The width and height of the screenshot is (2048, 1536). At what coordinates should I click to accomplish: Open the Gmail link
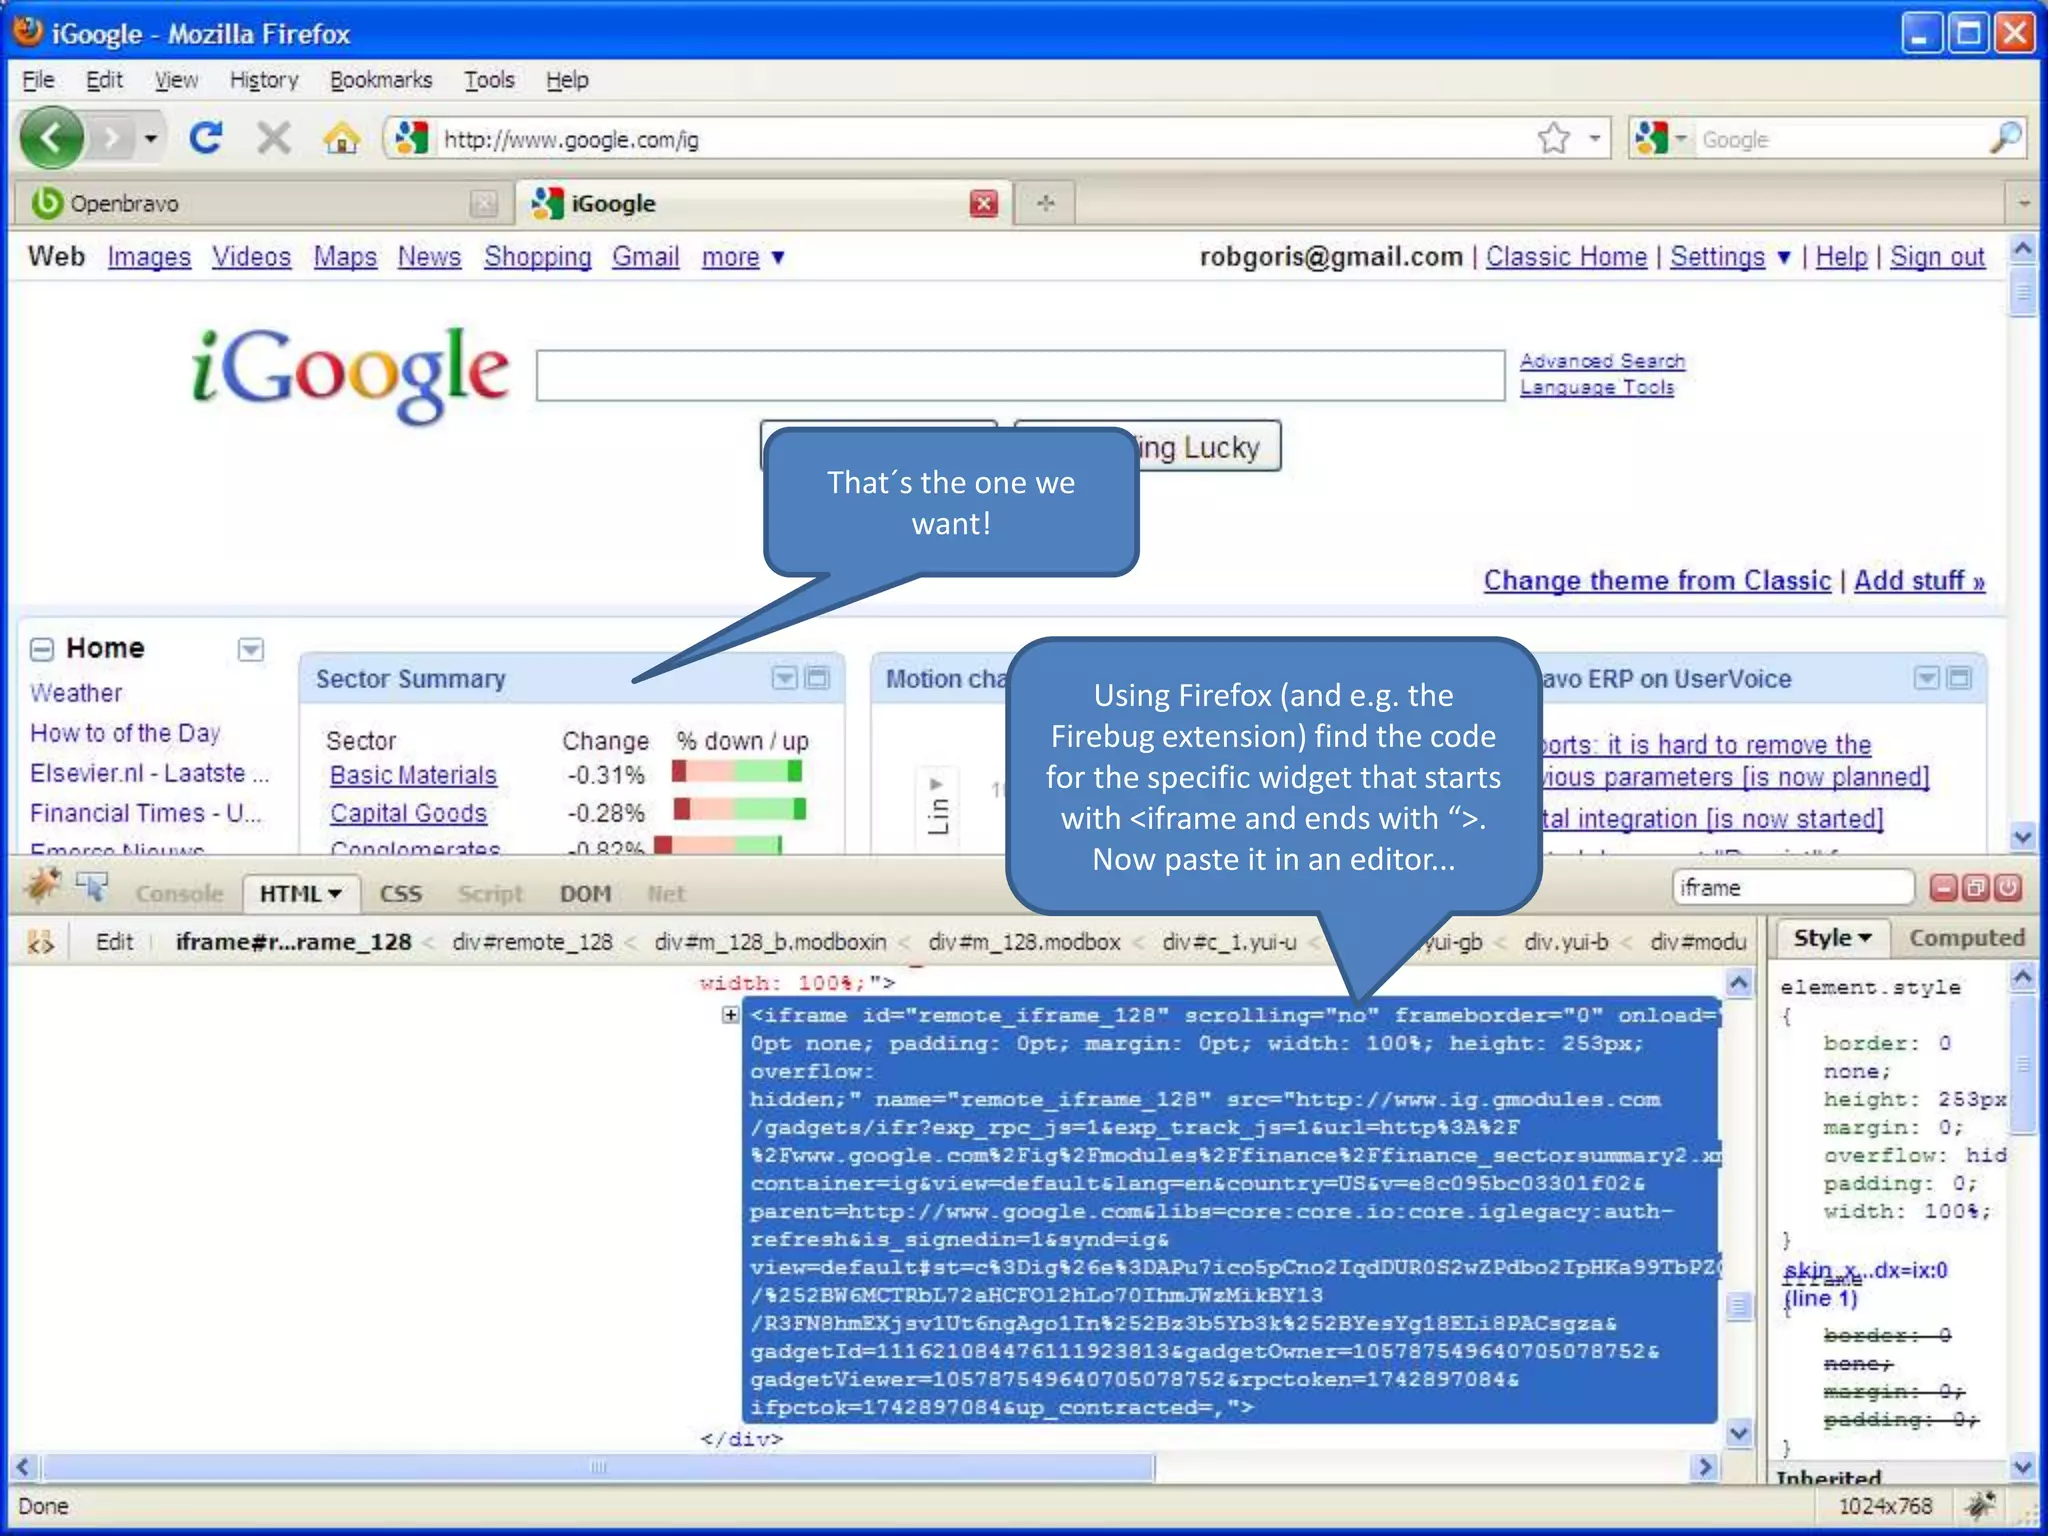pyautogui.click(x=645, y=257)
